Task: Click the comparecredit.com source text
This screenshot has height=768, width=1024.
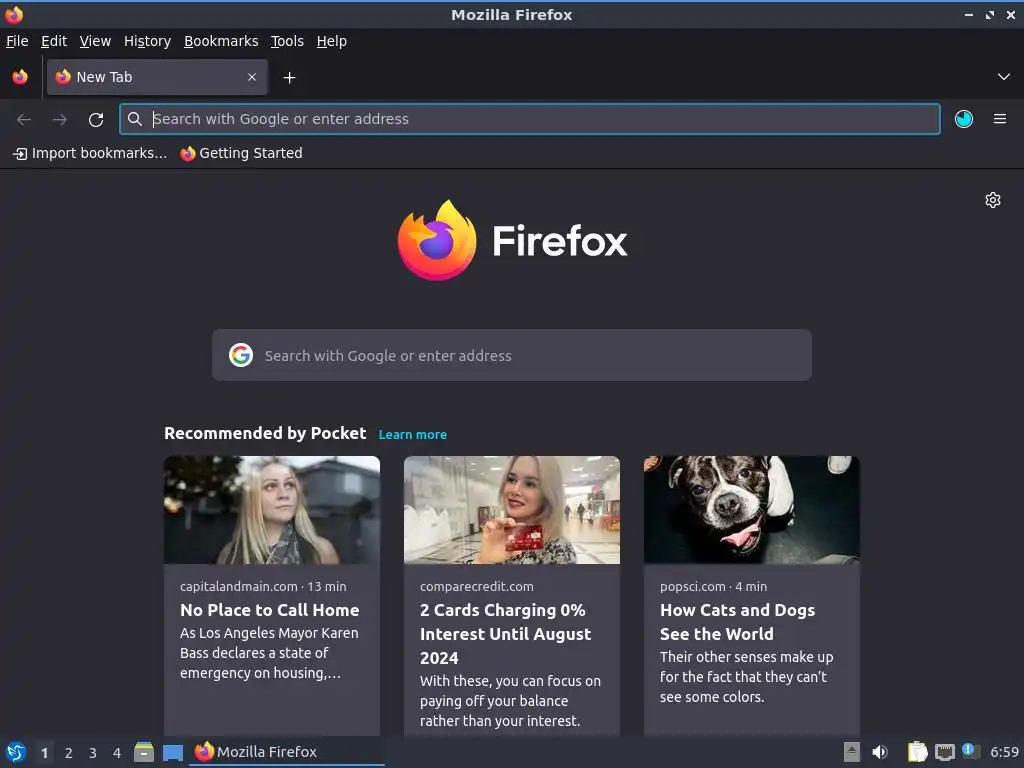Action: (477, 586)
